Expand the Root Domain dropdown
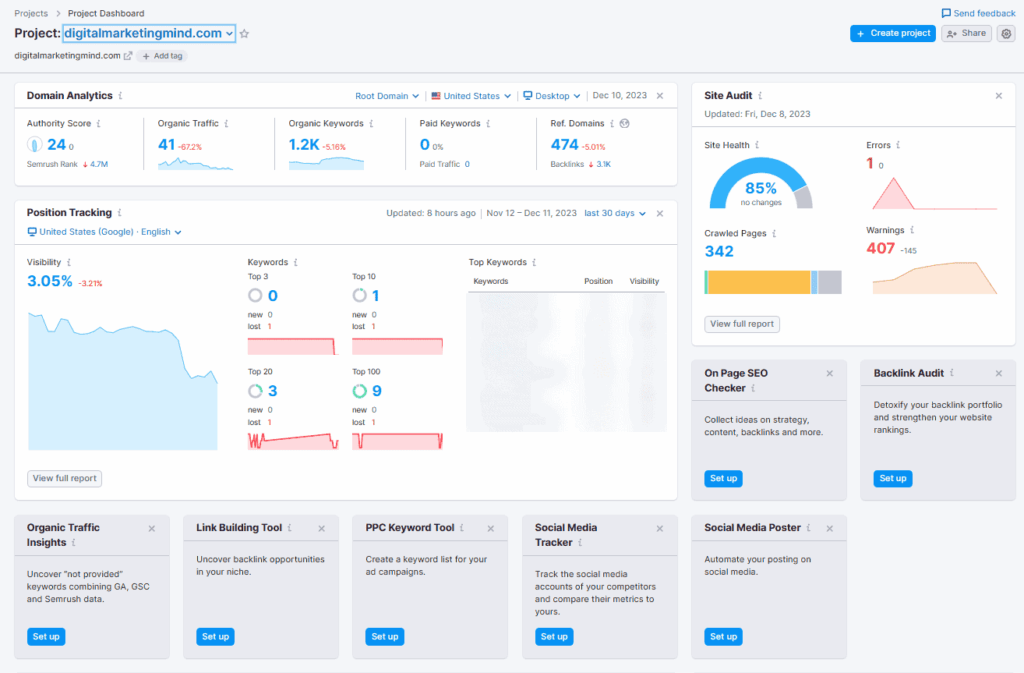 pos(387,96)
